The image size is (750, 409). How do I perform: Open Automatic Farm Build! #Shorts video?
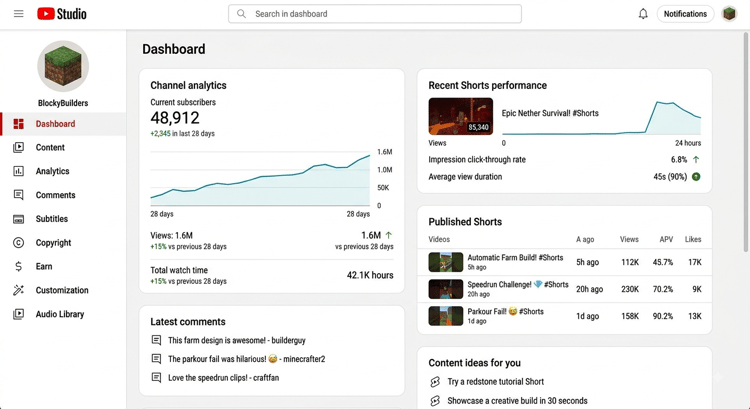coord(515,257)
